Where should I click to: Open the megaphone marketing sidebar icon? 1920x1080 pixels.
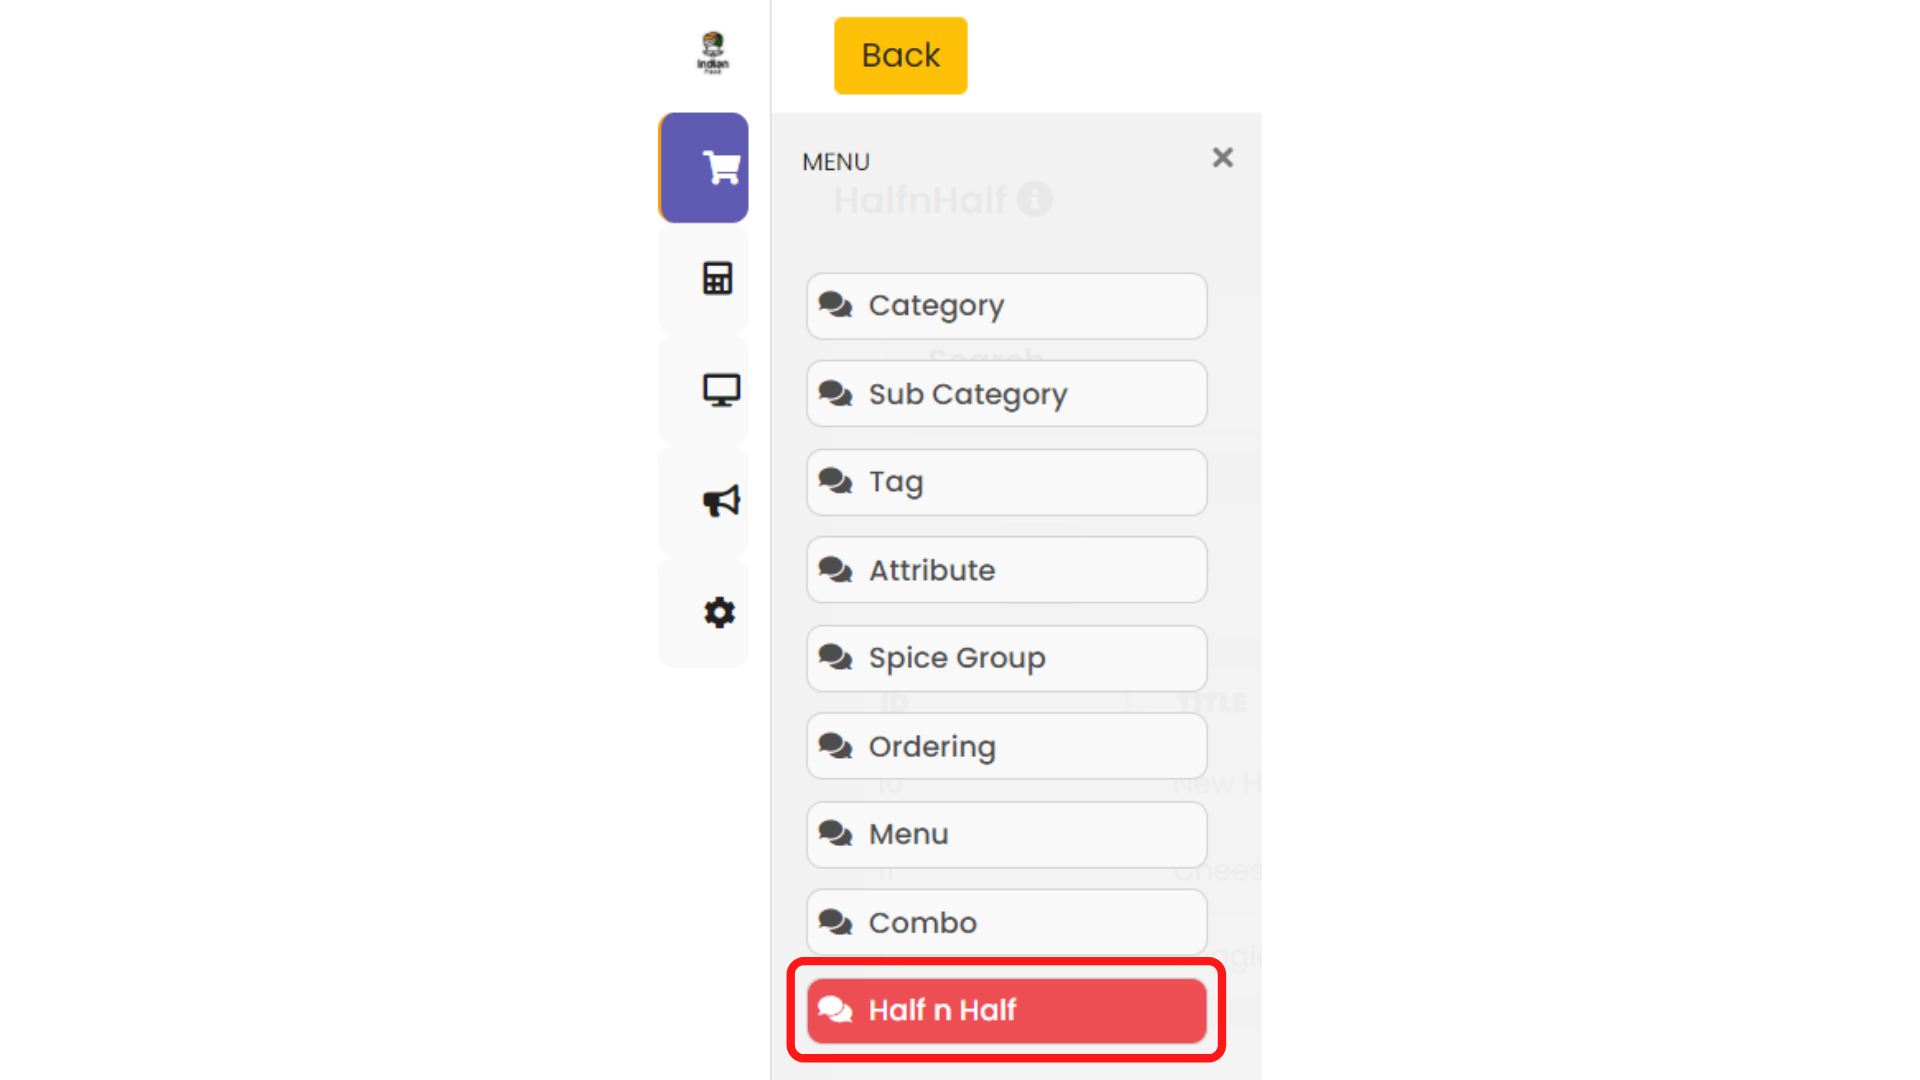(x=721, y=501)
